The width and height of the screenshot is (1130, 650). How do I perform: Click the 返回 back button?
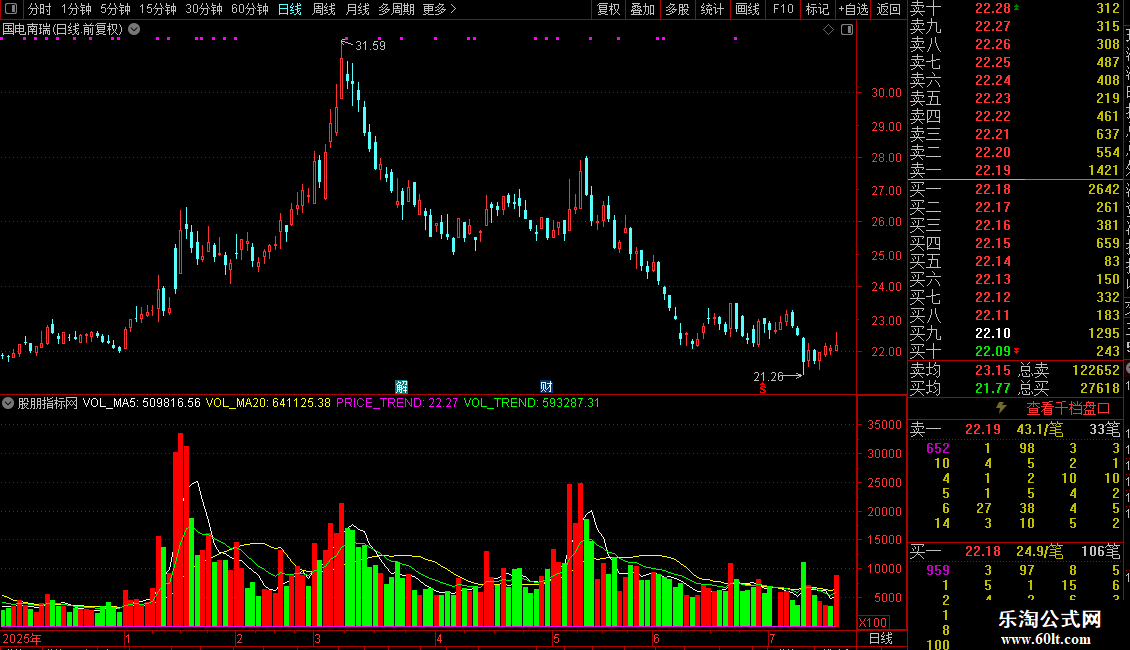pyautogui.click(x=889, y=9)
